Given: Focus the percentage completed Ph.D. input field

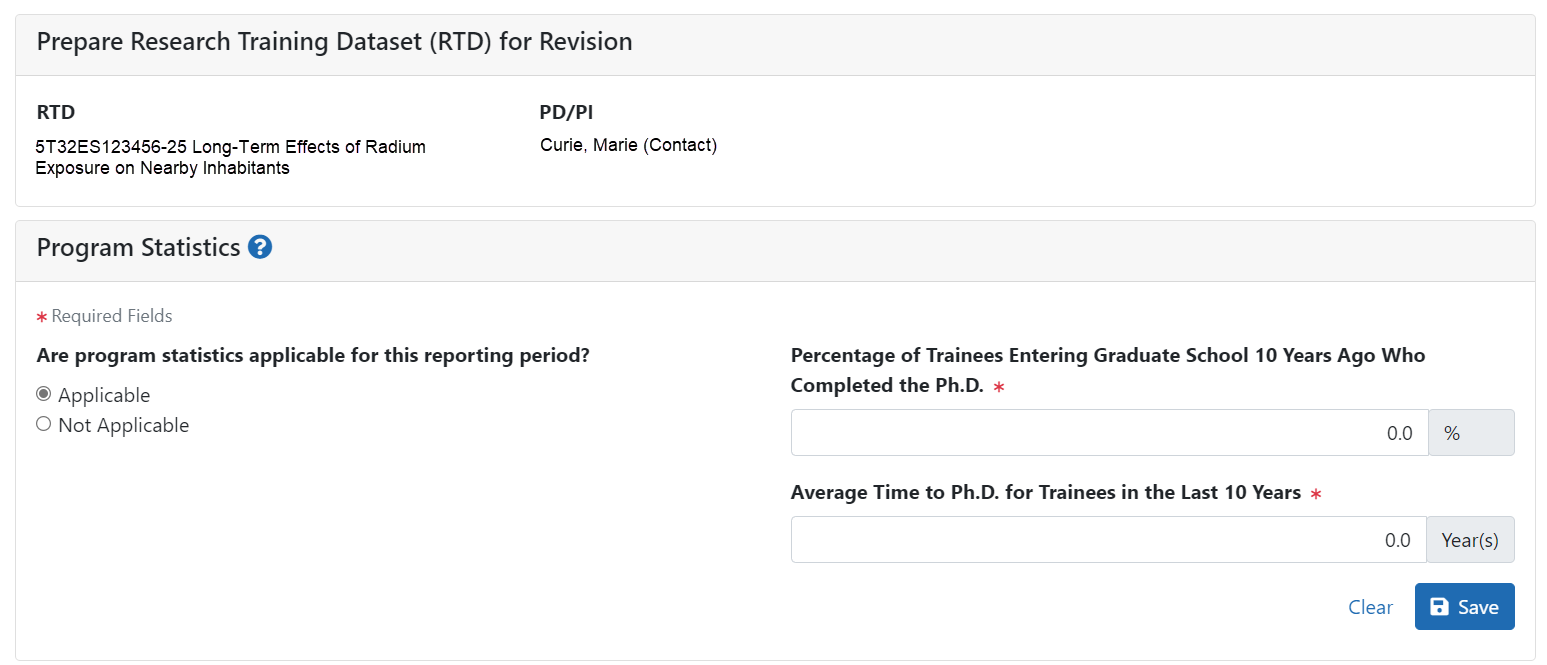Looking at the screenshot, I should [x=1109, y=433].
